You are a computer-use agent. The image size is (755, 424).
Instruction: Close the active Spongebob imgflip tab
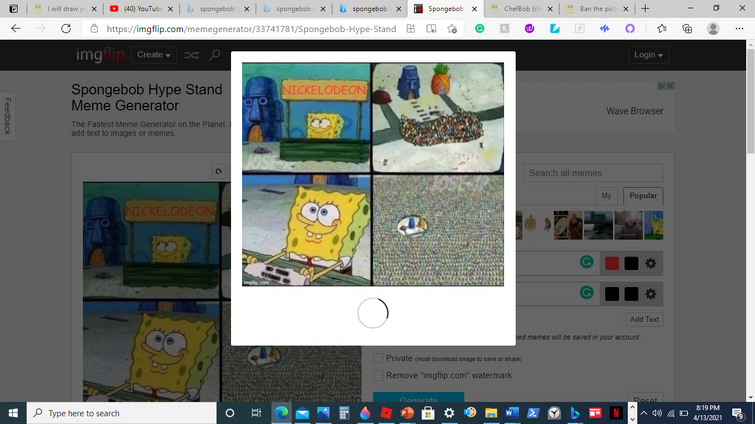coord(474,9)
